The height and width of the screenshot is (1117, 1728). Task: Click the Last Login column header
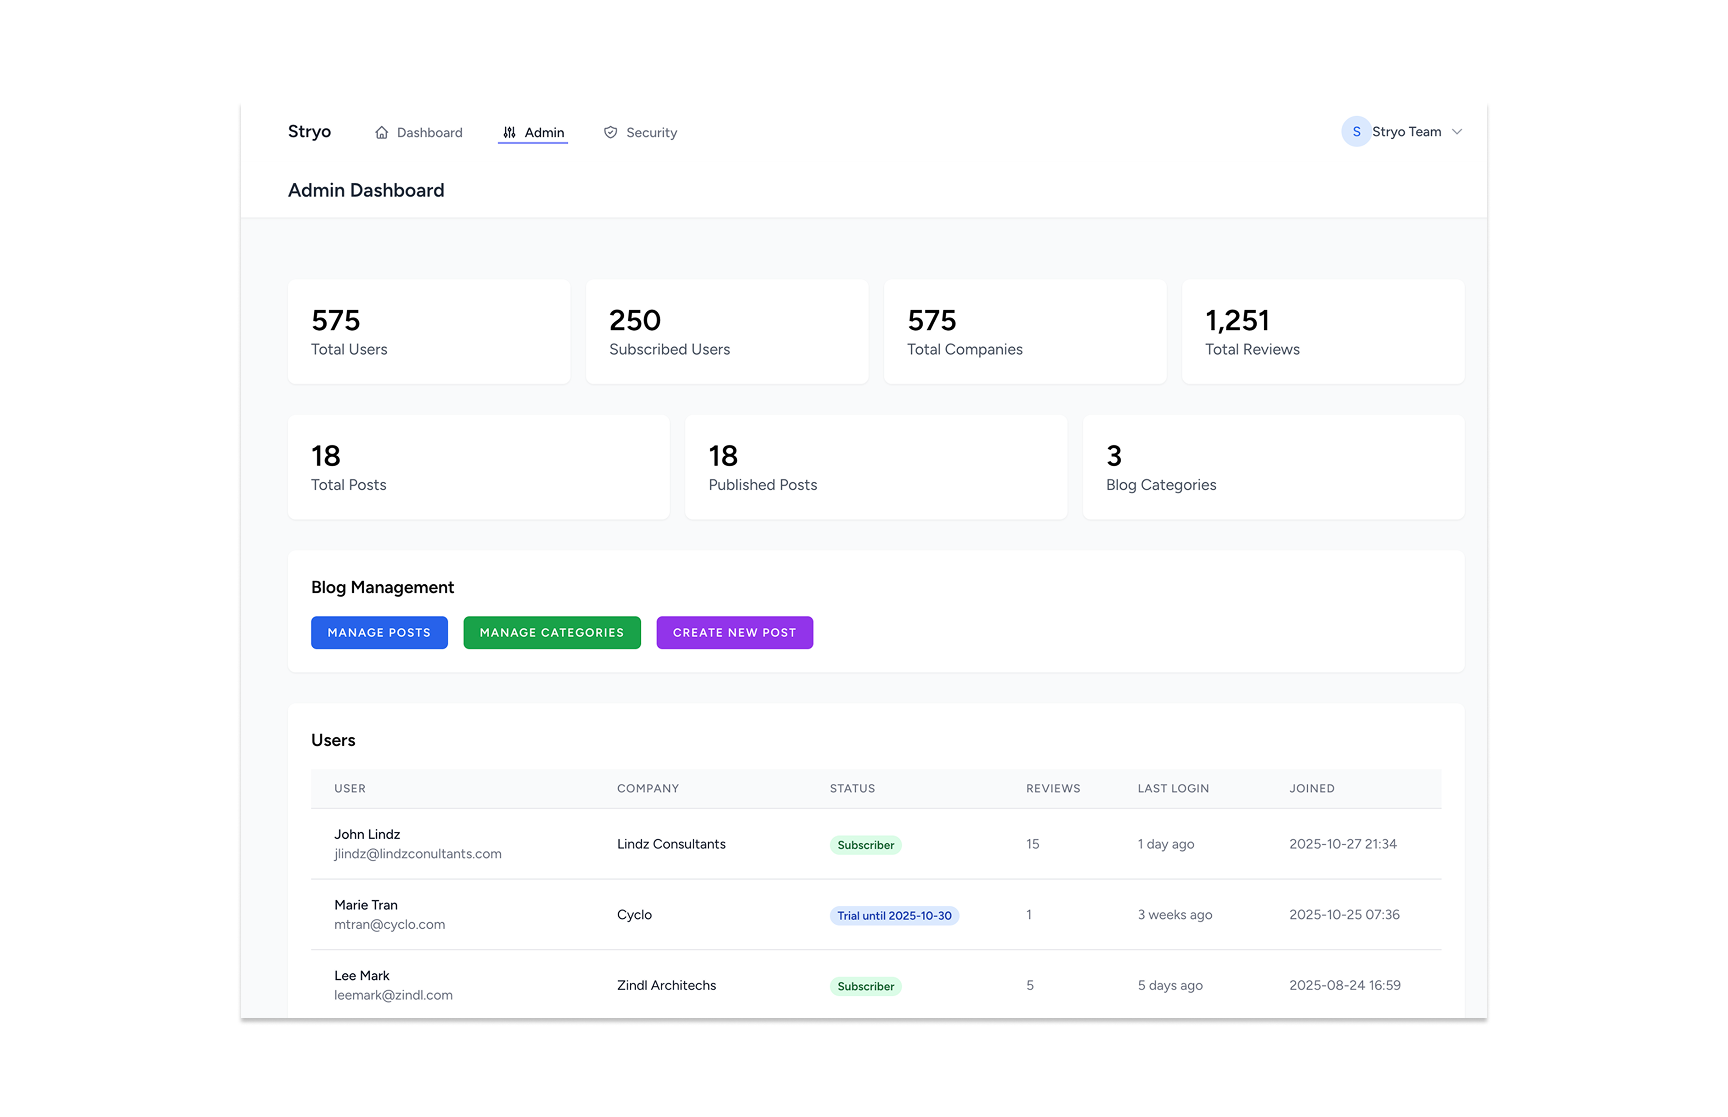click(1173, 789)
